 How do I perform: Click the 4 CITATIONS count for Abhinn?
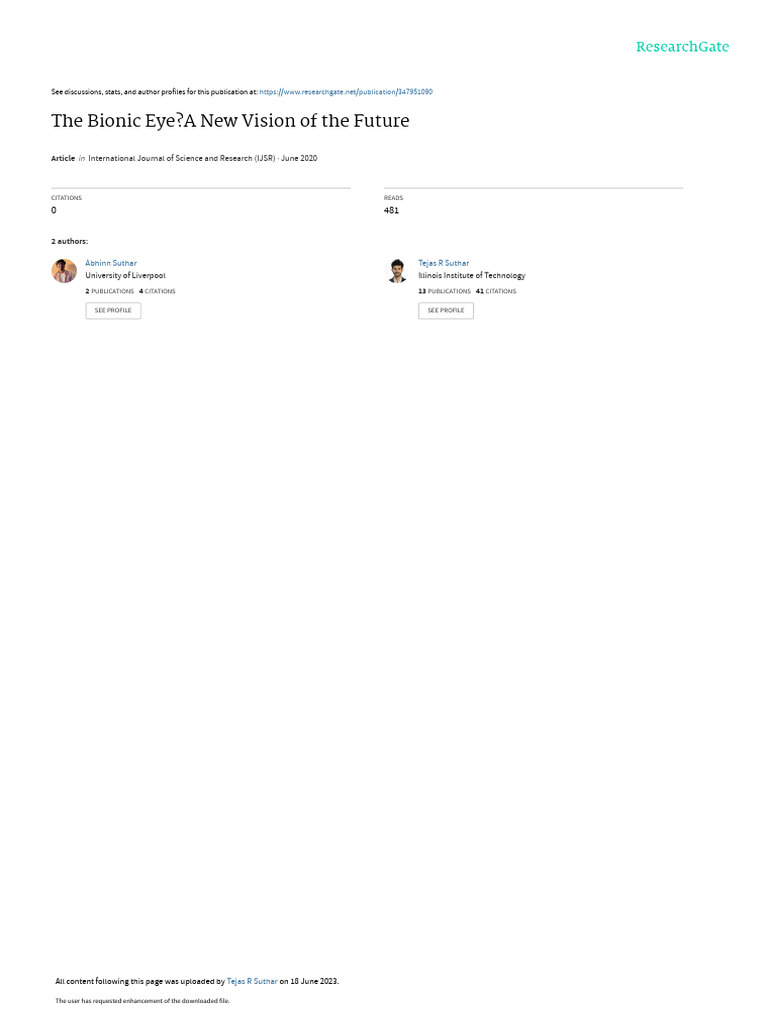tap(157, 291)
